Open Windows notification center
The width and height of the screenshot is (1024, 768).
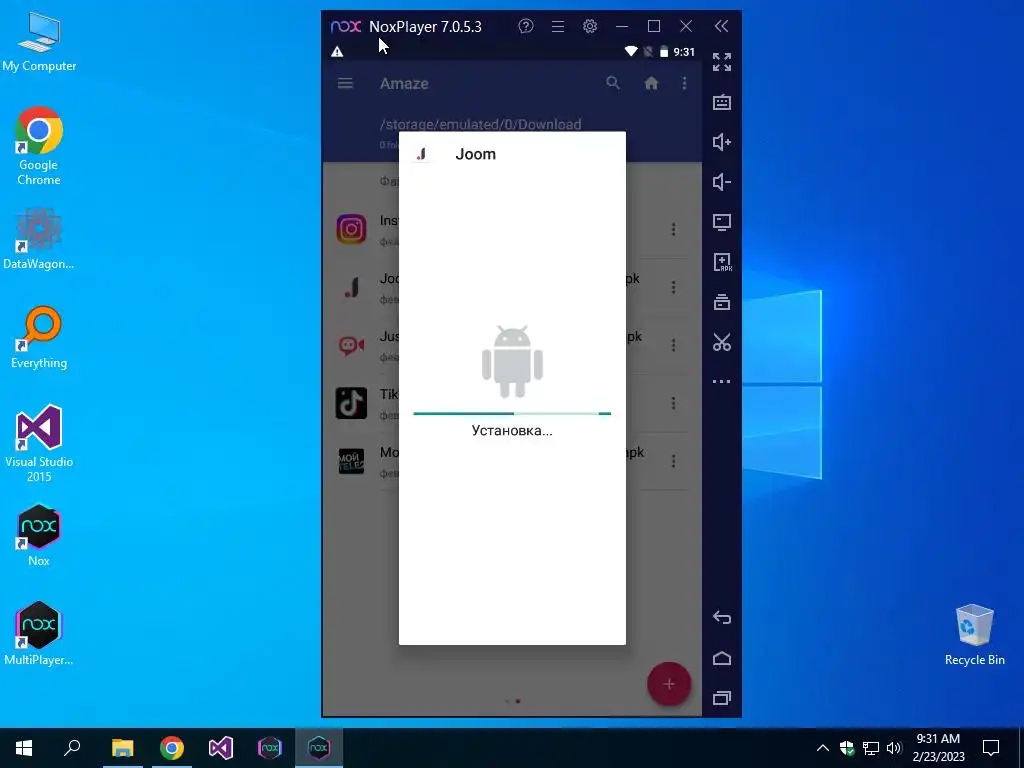pos(991,748)
